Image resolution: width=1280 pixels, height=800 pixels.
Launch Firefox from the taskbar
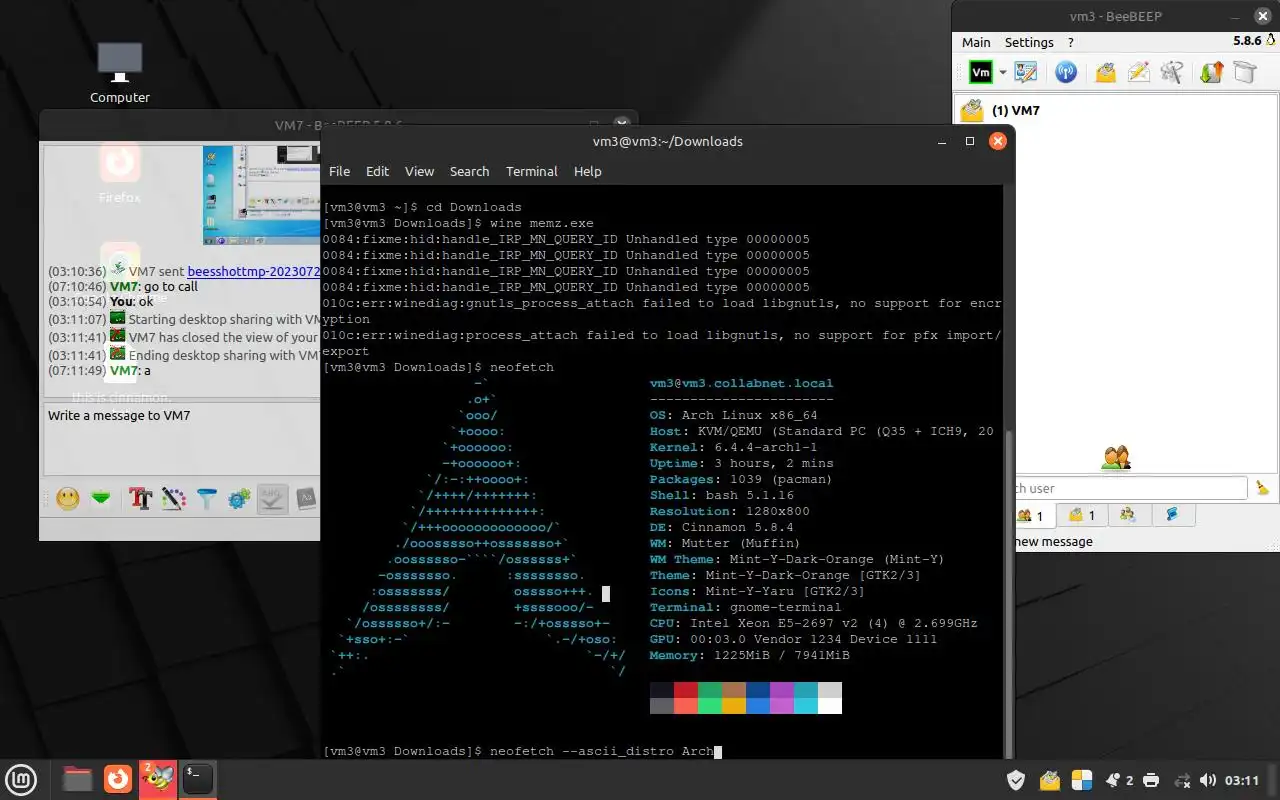pos(118,778)
